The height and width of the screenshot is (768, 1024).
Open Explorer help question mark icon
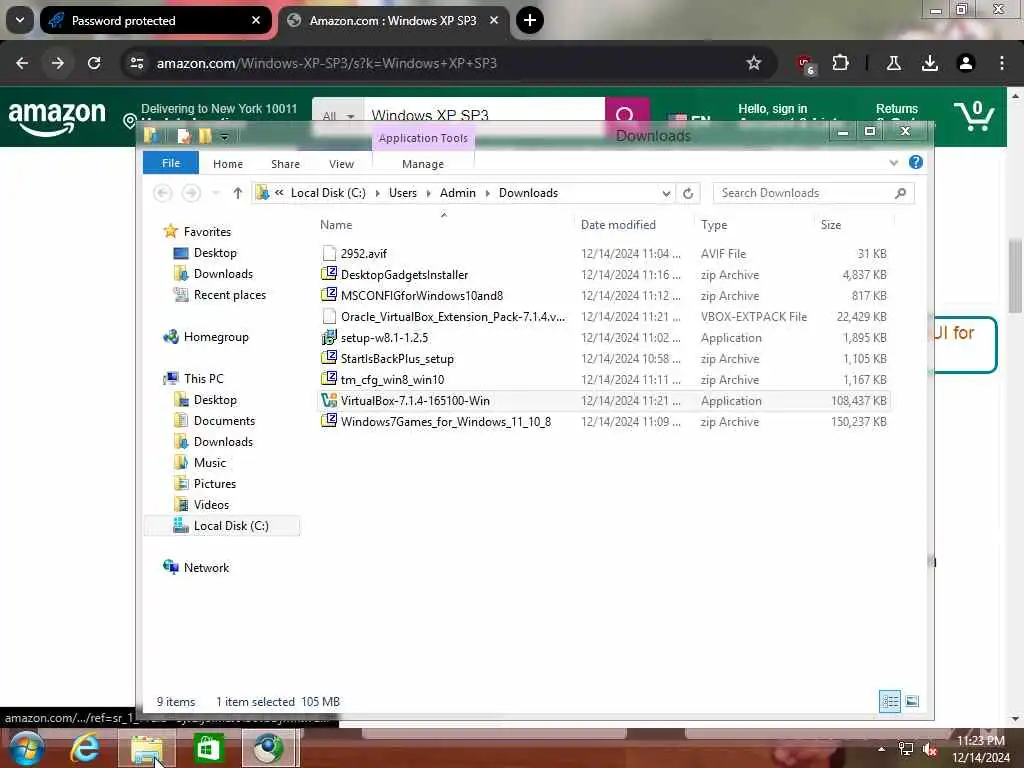tap(916, 162)
